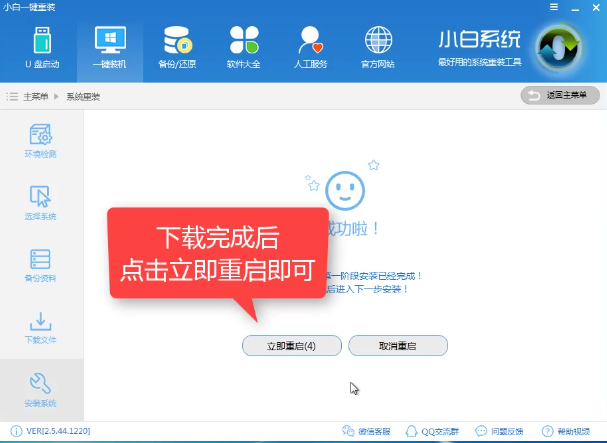Click 主菜单 in the breadcrumb
The image size is (607, 443).
click(36, 96)
